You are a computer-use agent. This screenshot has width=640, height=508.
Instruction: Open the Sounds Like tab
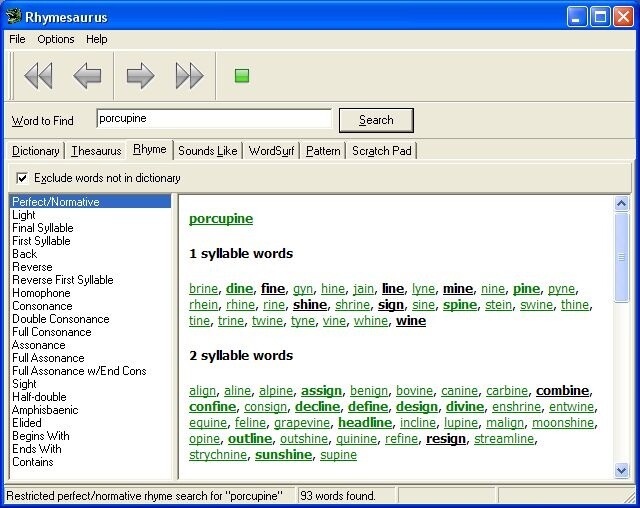[208, 151]
